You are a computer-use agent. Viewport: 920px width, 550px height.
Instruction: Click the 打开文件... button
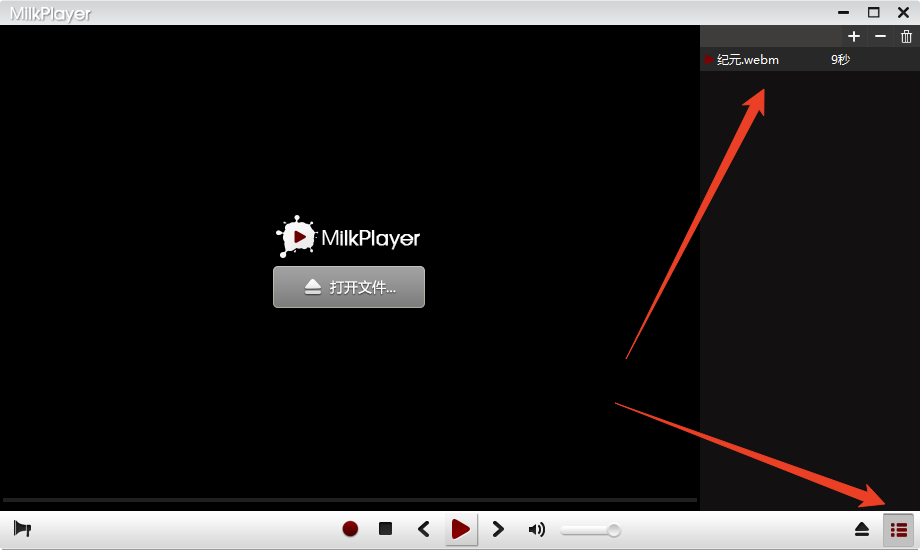pyautogui.click(x=349, y=287)
